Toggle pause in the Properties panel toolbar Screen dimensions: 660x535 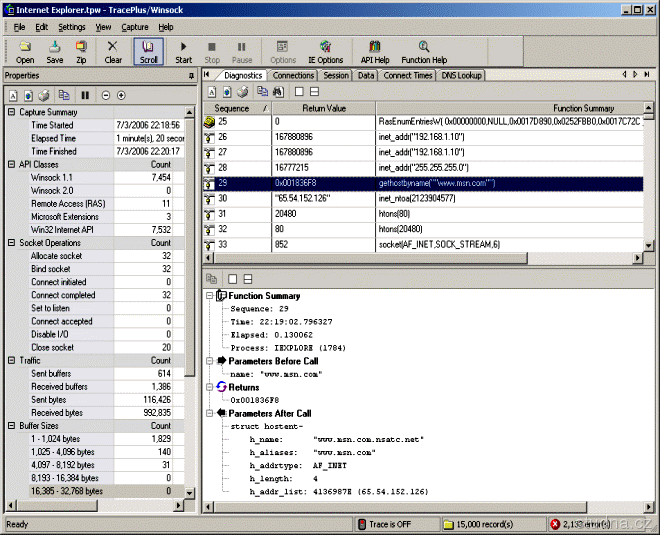[85, 95]
